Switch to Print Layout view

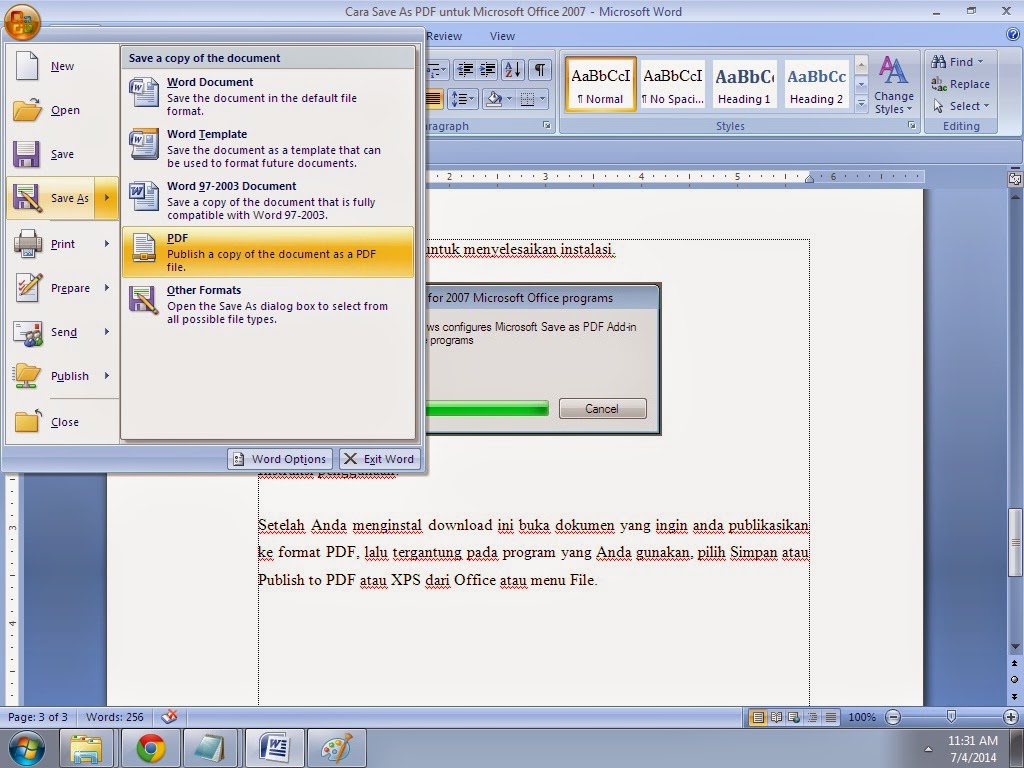coord(758,717)
